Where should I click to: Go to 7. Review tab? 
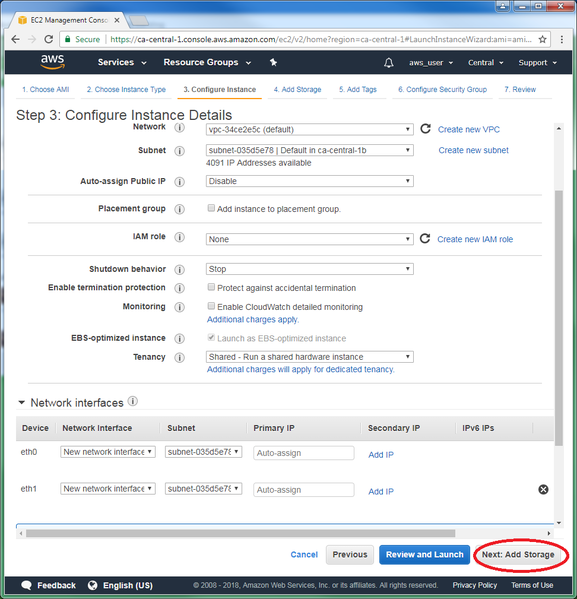click(520, 89)
